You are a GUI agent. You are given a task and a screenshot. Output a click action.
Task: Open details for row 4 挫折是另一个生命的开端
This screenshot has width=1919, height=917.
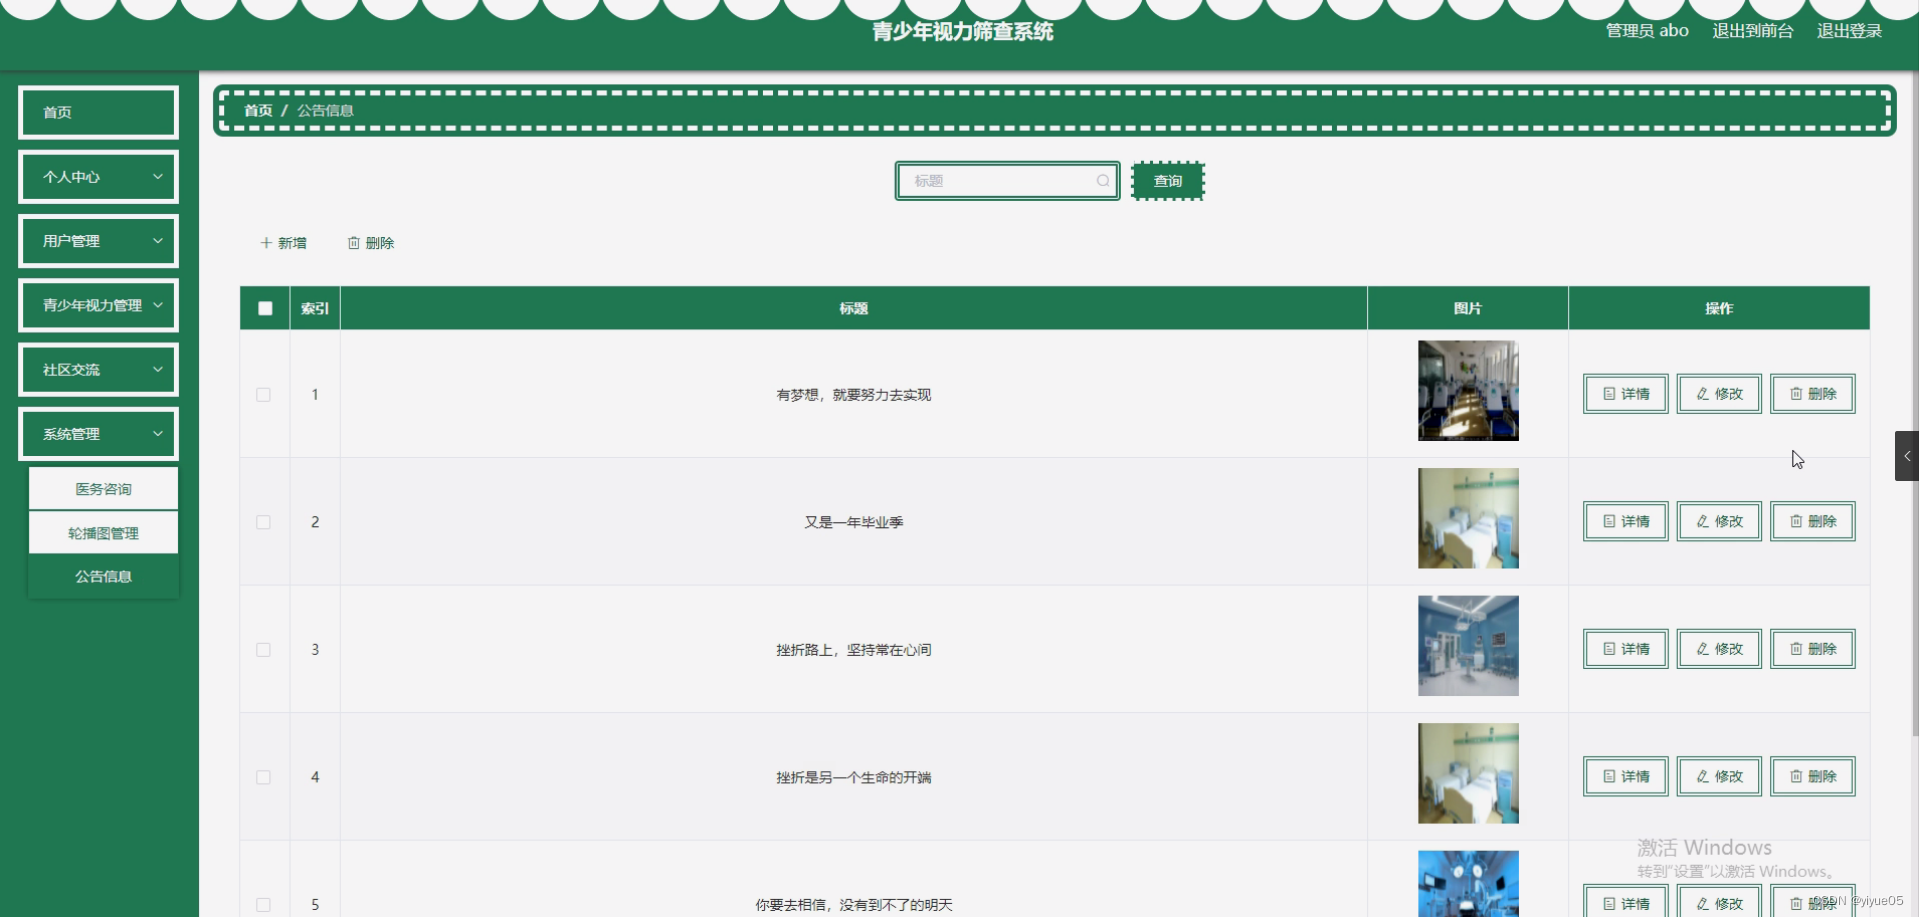click(x=1626, y=776)
